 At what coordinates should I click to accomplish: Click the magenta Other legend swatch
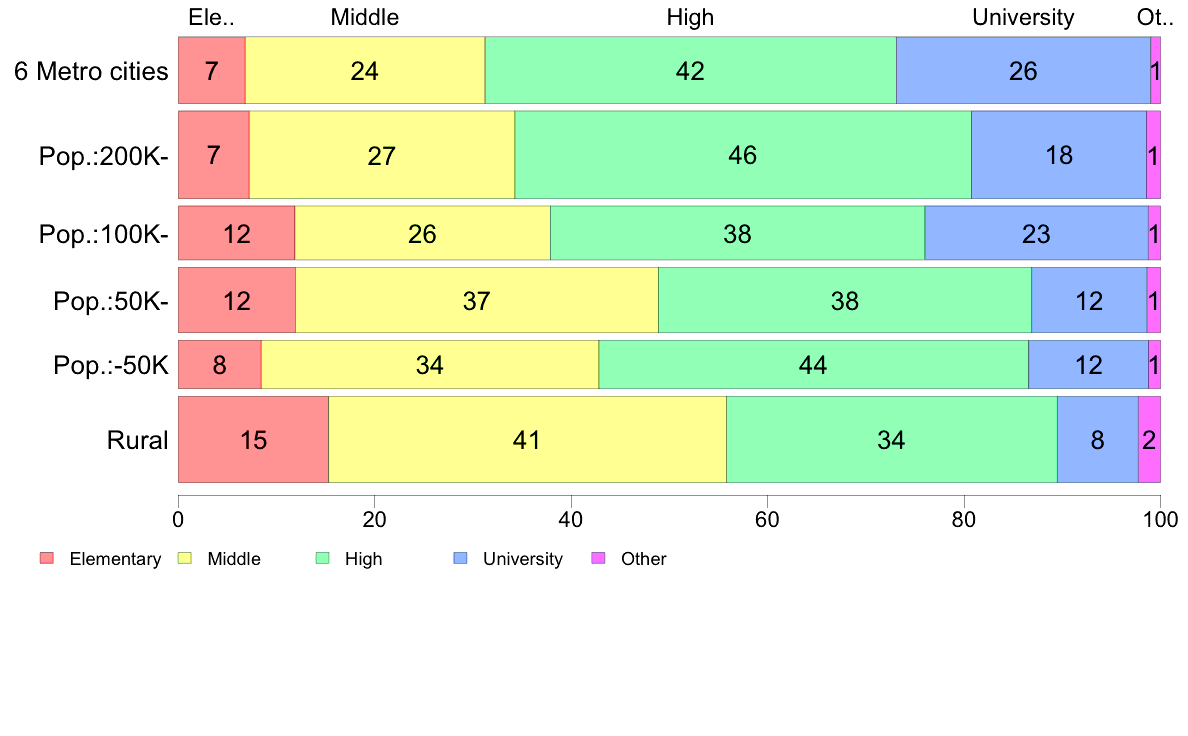click(x=598, y=559)
